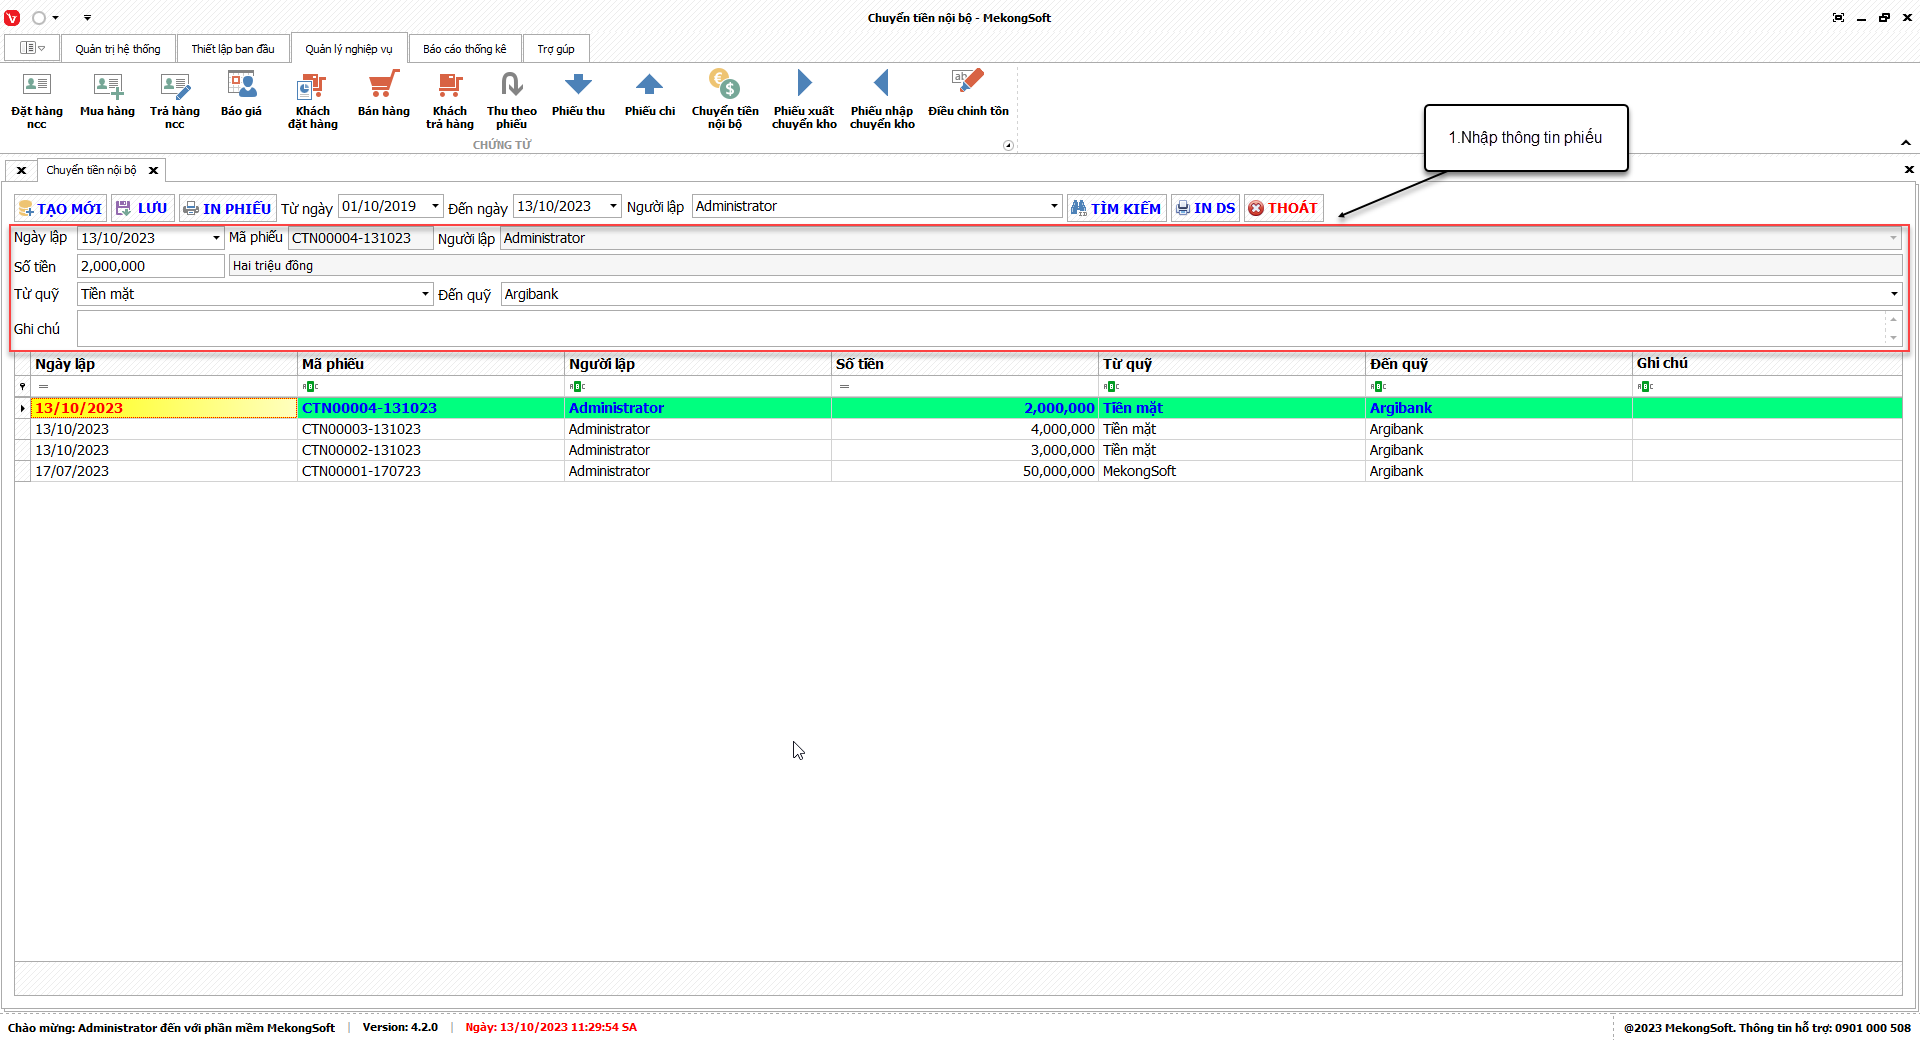This screenshot has height=1040, width=1920.
Task: Click the Số tiền input field
Action: (150, 266)
